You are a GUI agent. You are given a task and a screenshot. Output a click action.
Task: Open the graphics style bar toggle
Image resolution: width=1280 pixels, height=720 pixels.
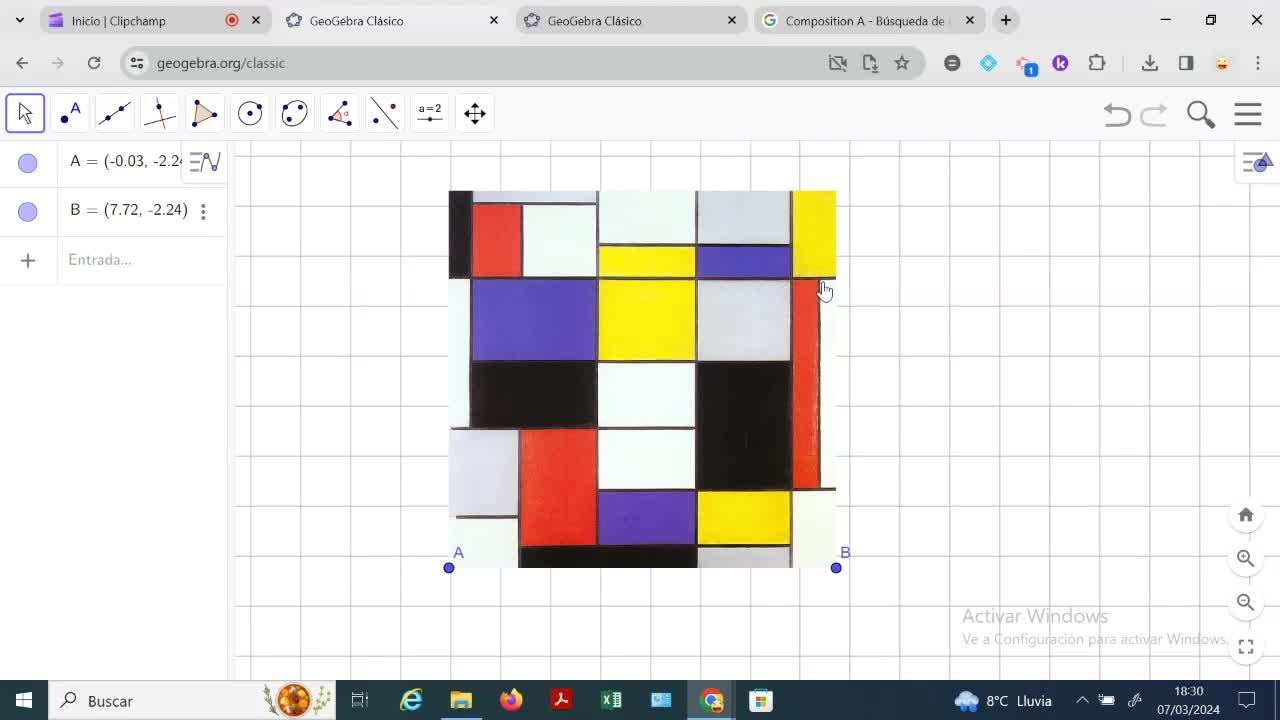pyautogui.click(x=1256, y=162)
